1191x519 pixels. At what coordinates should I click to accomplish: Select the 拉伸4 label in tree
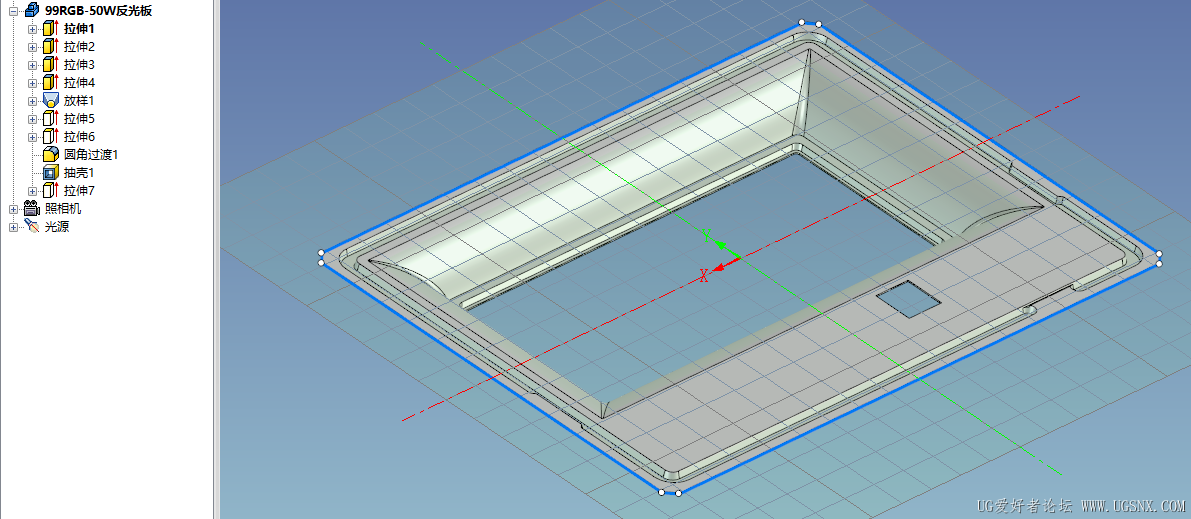tap(79, 82)
